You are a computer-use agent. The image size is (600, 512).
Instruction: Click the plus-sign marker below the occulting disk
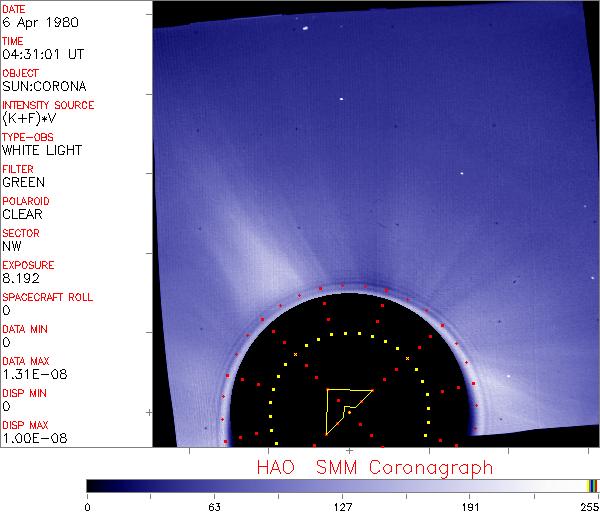click(348, 466)
